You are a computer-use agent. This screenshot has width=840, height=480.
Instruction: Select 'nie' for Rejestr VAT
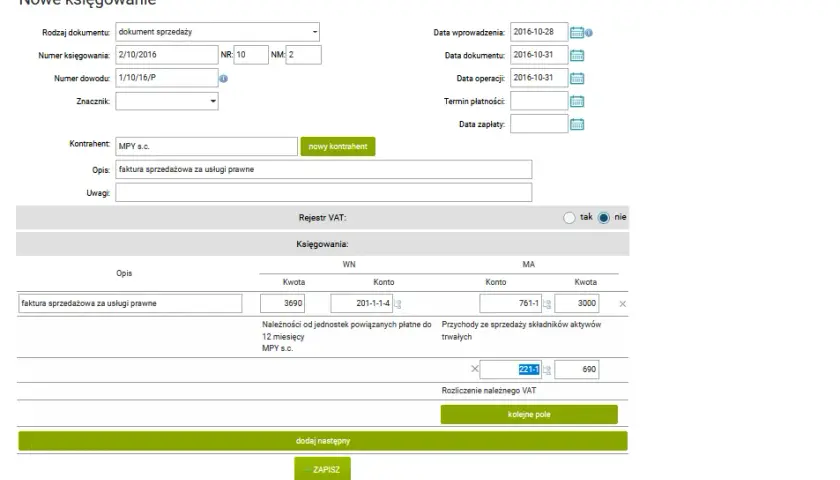(x=604, y=218)
